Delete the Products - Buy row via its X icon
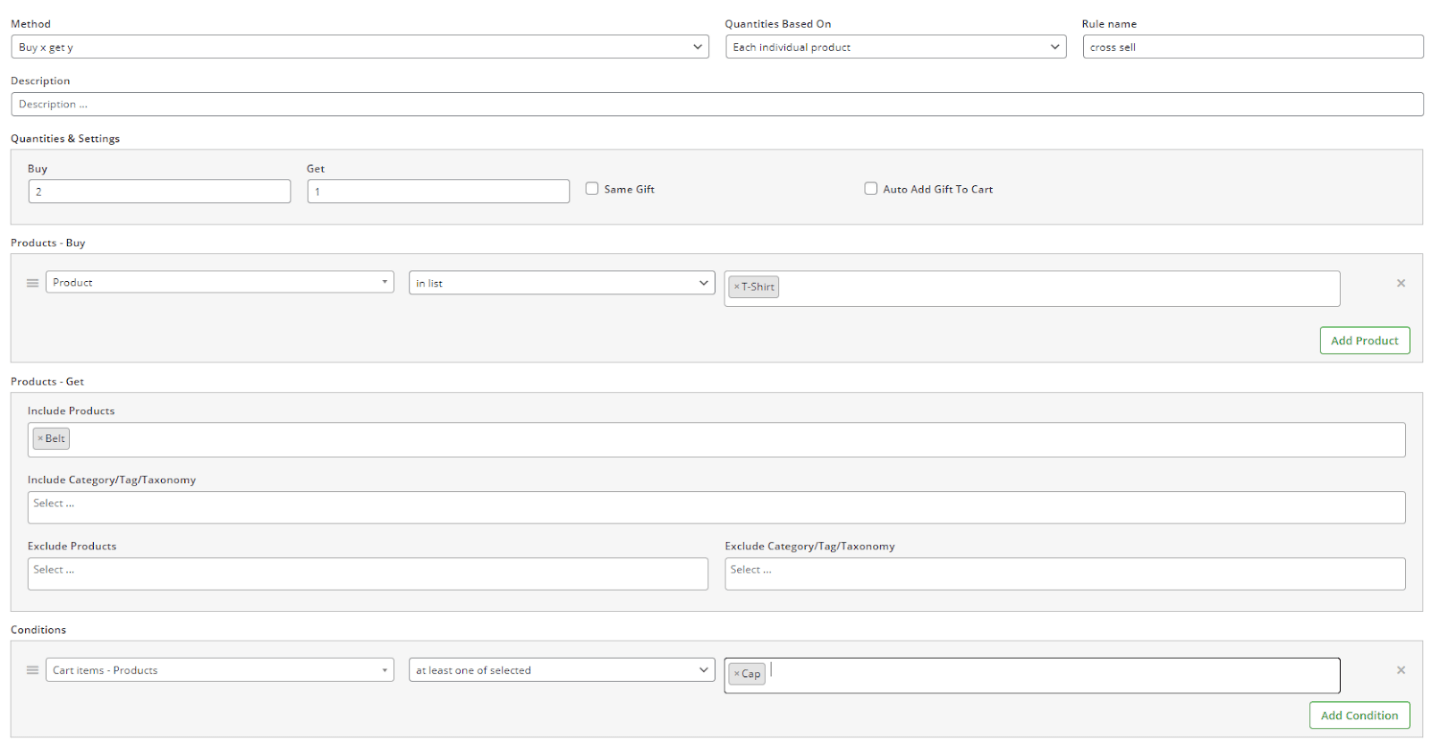The image size is (1431, 748). (x=1400, y=282)
